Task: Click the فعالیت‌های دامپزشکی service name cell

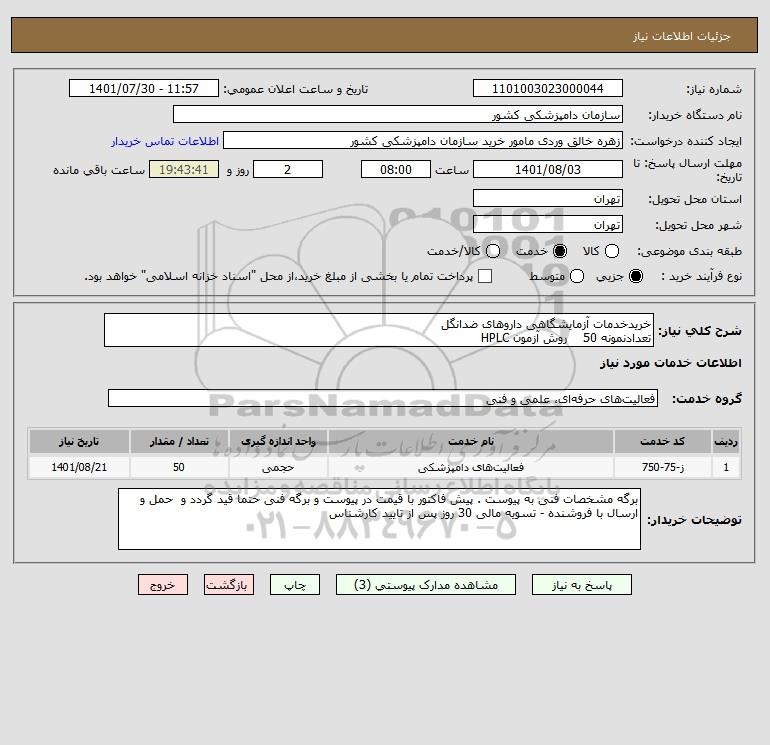Action: point(470,467)
